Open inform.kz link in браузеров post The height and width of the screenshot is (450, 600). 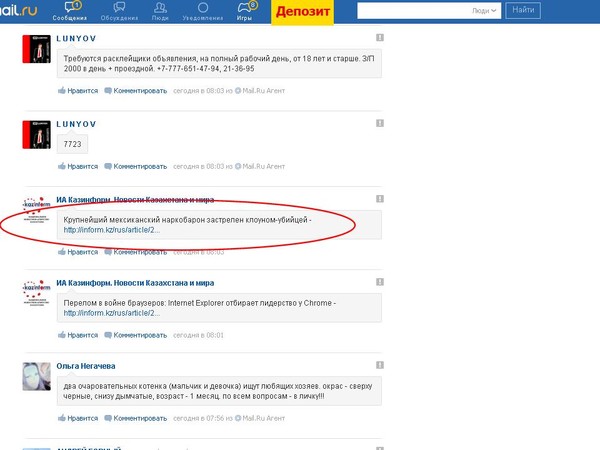[x=112, y=313]
